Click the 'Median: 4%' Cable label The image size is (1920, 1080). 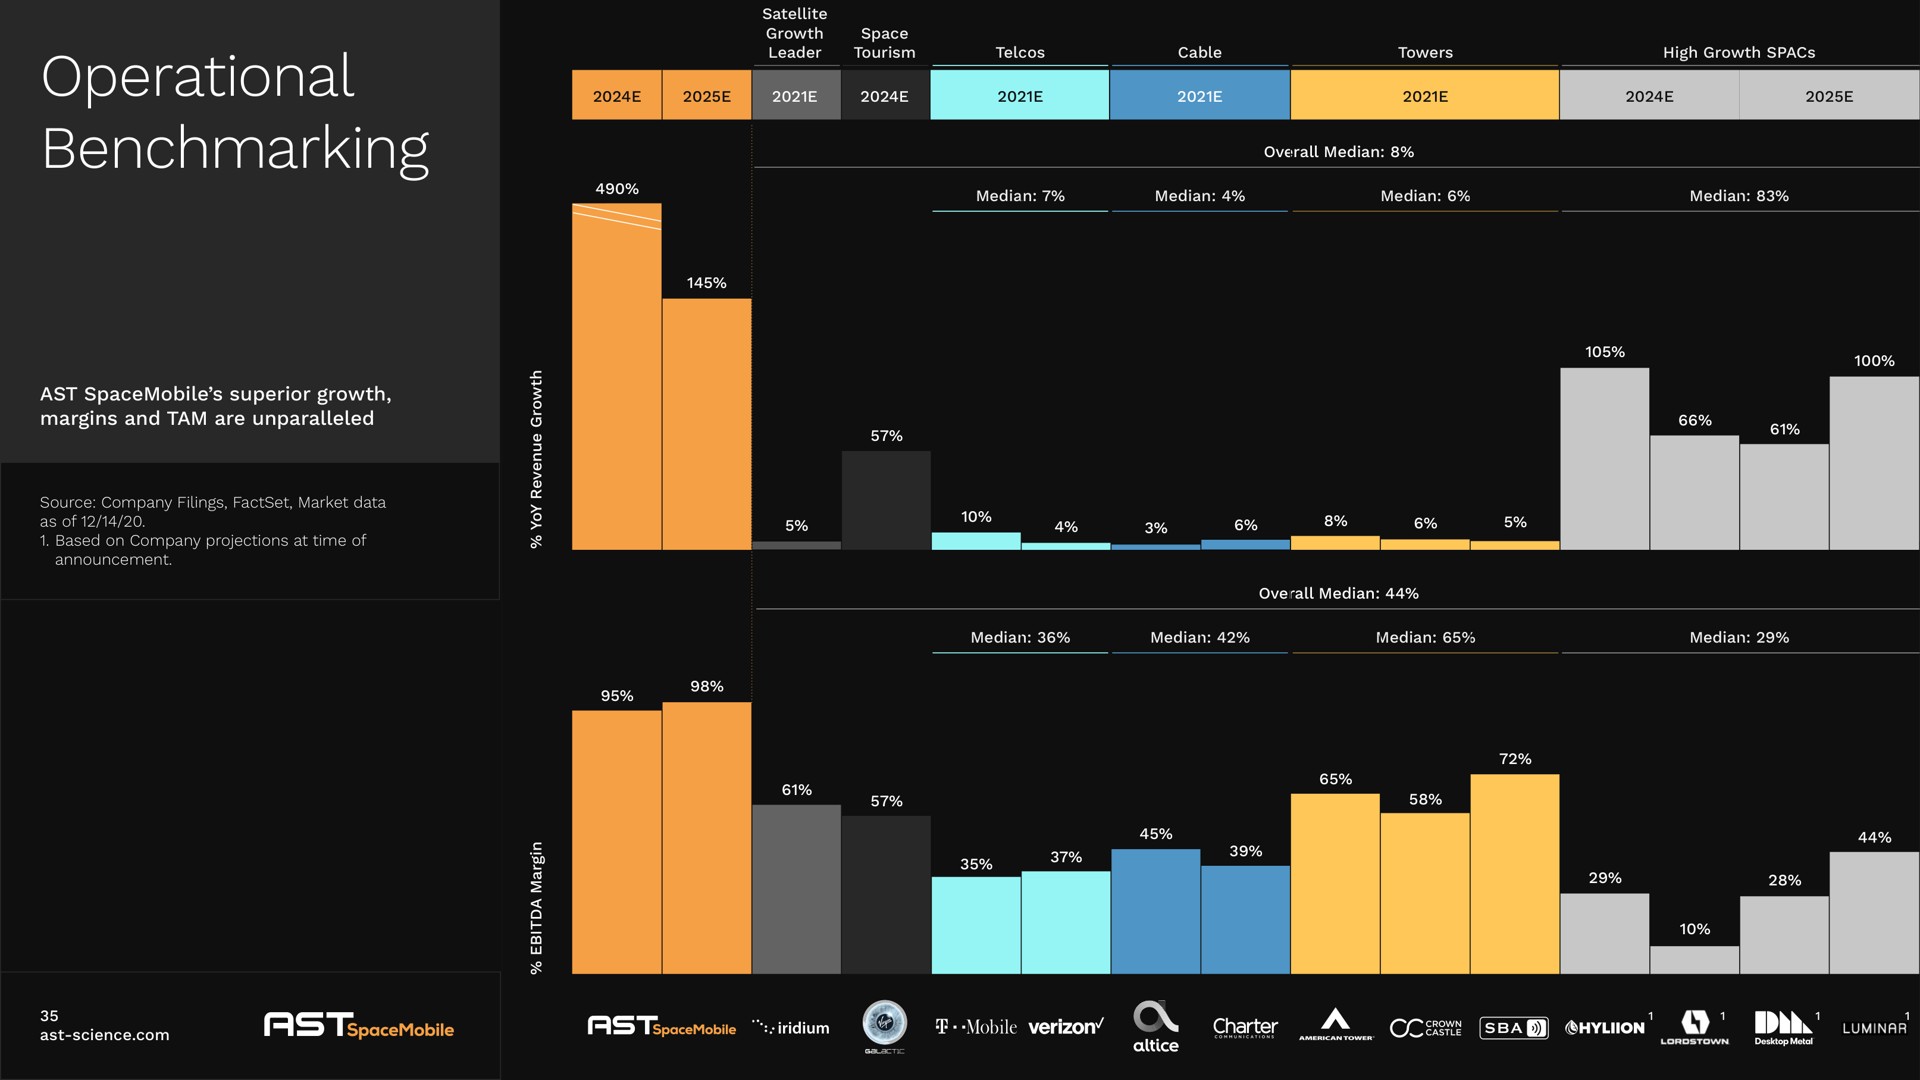click(x=1200, y=196)
